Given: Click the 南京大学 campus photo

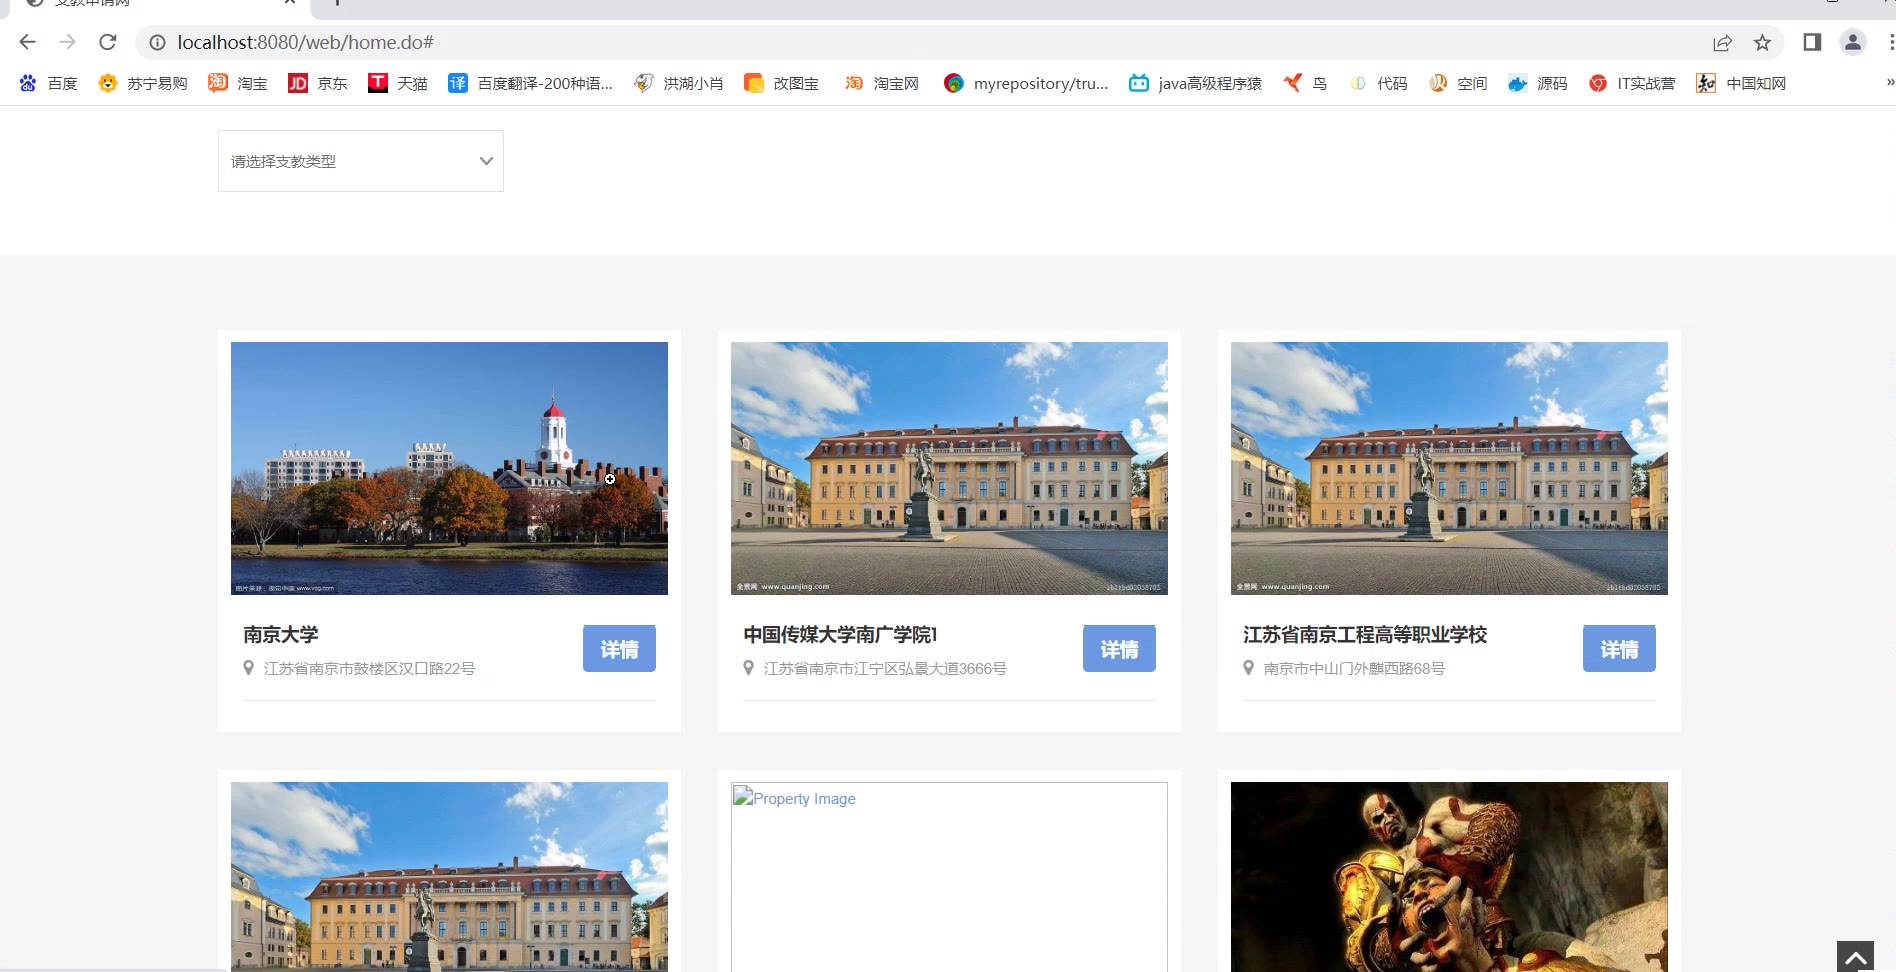Looking at the screenshot, I should (x=449, y=468).
